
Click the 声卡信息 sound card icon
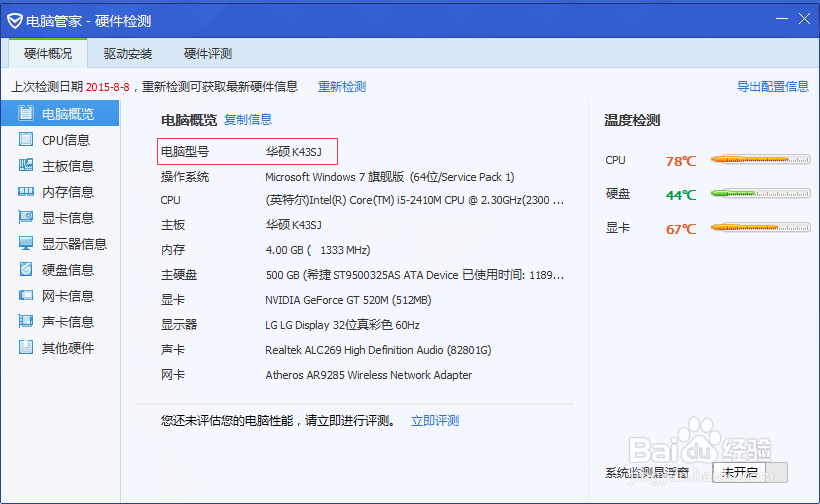pyautogui.click(x=26, y=321)
